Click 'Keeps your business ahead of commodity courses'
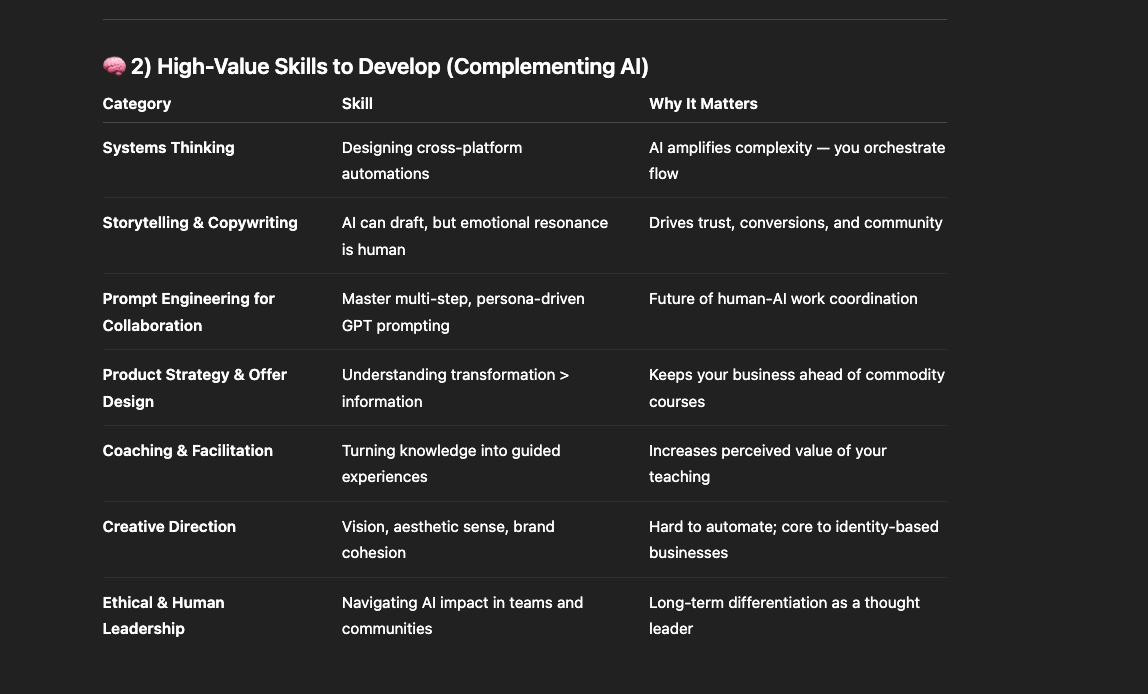Viewport: 1148px width, 694px height. 796,388
